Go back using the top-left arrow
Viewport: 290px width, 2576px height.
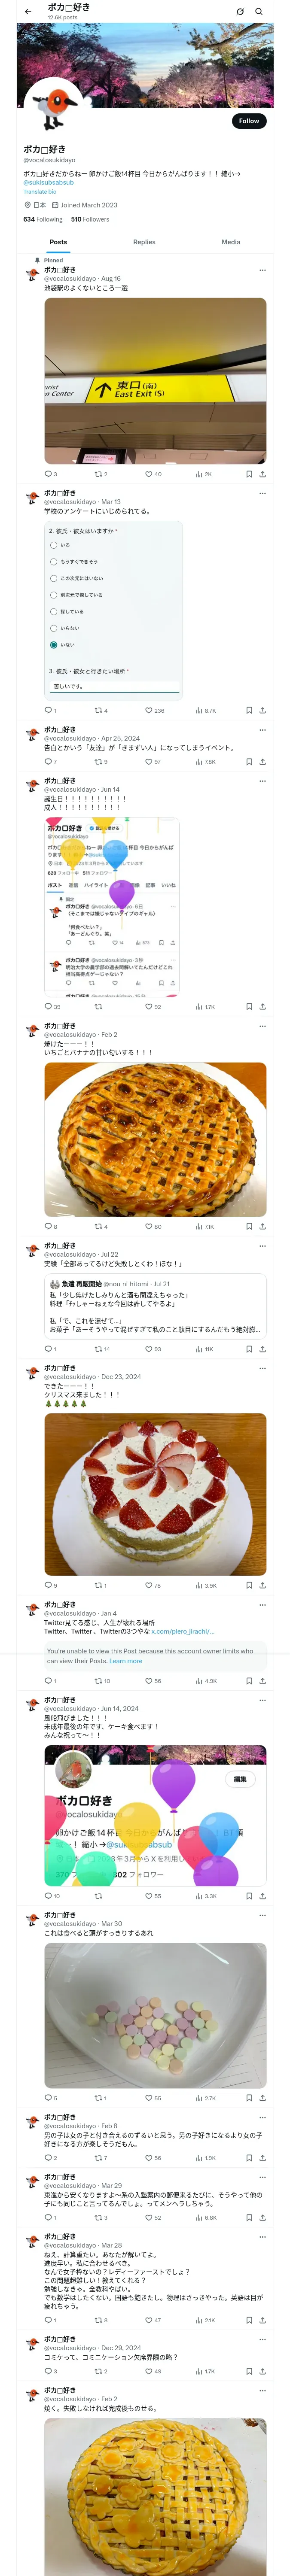[28, 12]
